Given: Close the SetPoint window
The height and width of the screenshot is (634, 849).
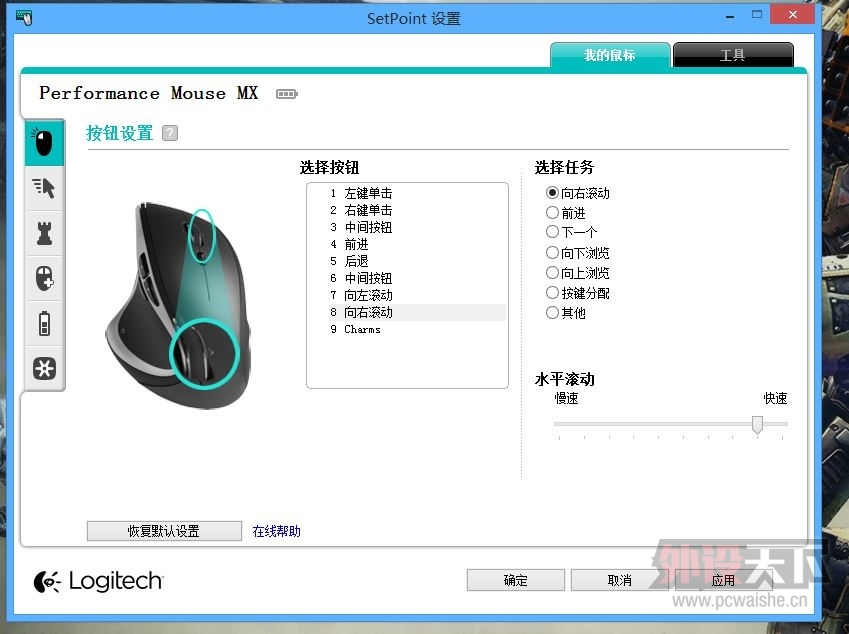Looking at the screenshot, I should [x=793, y=15].
